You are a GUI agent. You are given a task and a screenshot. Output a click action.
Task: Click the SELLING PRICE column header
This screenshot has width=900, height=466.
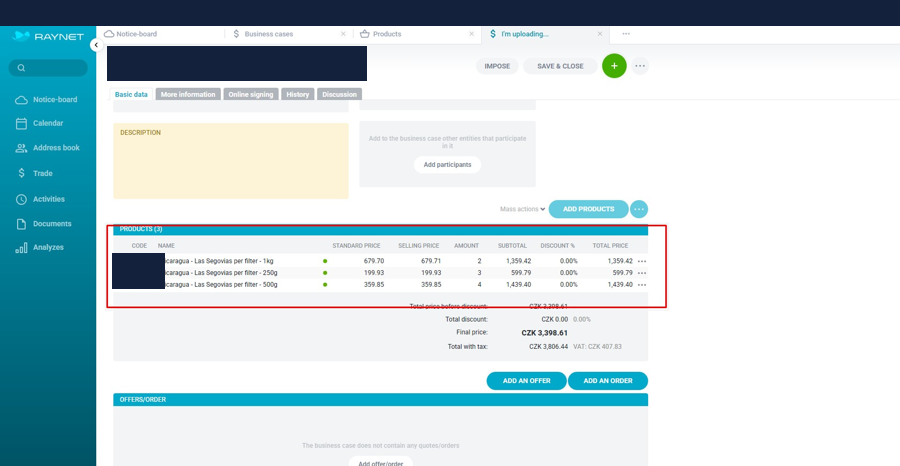point(418,246)
